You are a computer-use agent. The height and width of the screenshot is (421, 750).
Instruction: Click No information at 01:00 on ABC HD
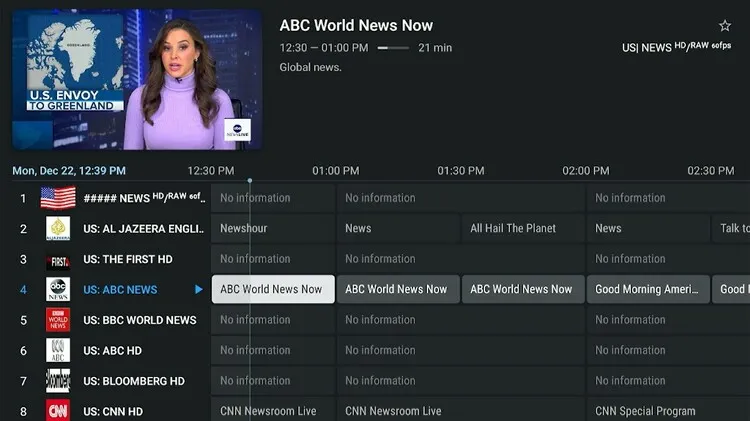[461, 350]
